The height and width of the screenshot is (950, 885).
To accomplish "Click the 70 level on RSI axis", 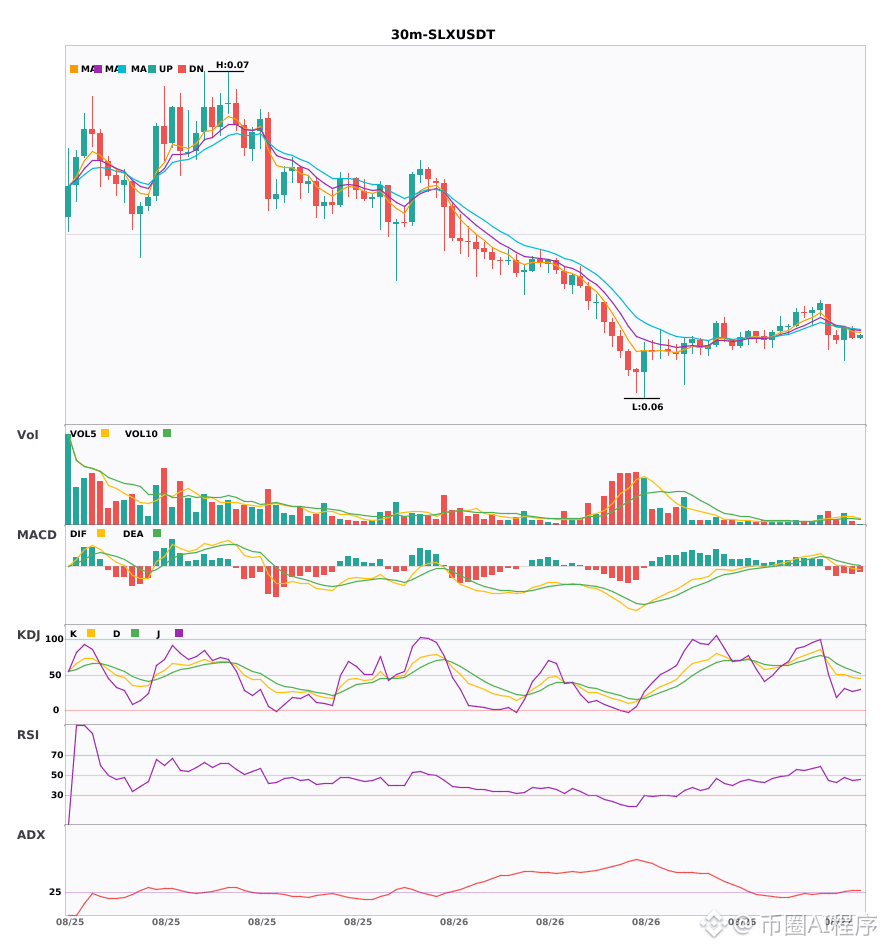I will [x=57, y=755].
